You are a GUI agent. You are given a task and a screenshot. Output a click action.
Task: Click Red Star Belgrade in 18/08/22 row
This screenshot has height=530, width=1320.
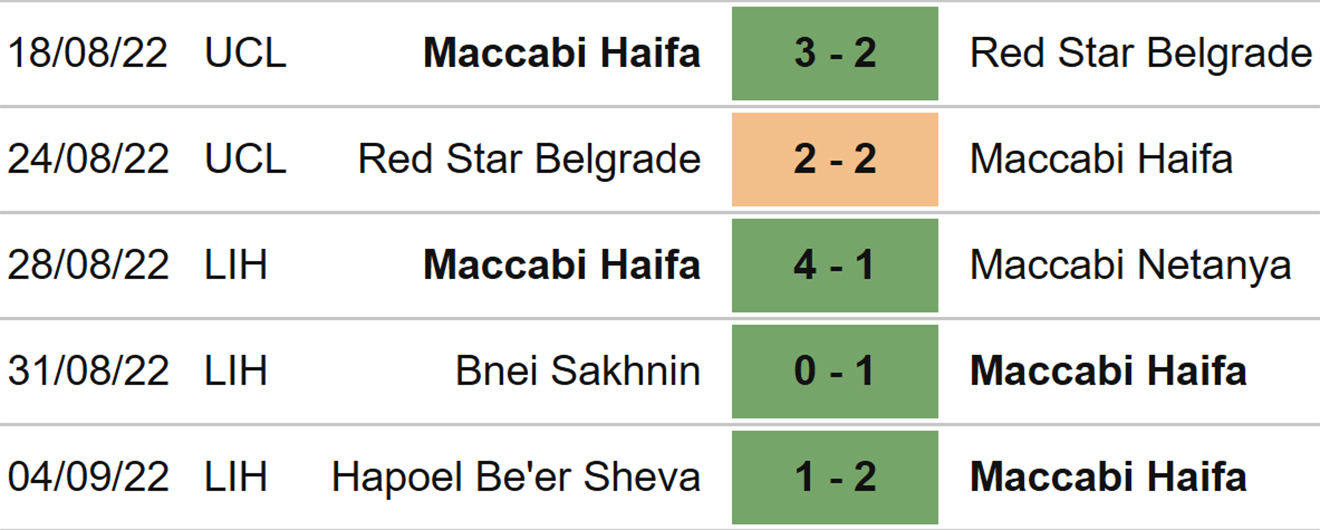pyautogui.click(x=1141, y=54)
